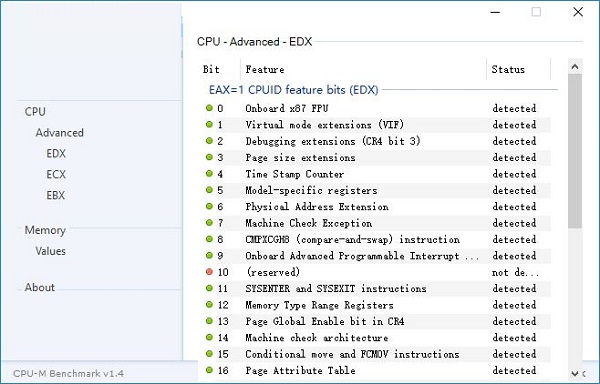This screenshot has height=384, width=600.
Task: Select 'Time Stamp Counter' text
Action: [295, 174]
